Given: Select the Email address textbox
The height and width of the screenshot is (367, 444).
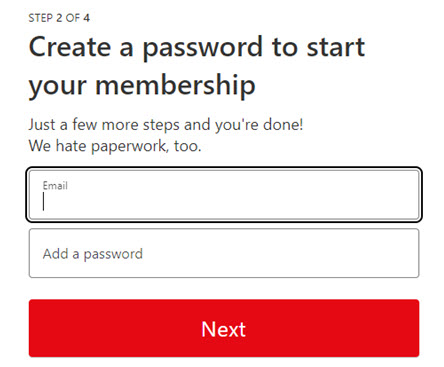Looking at the screenshot, I should click(x=224, y=195).
